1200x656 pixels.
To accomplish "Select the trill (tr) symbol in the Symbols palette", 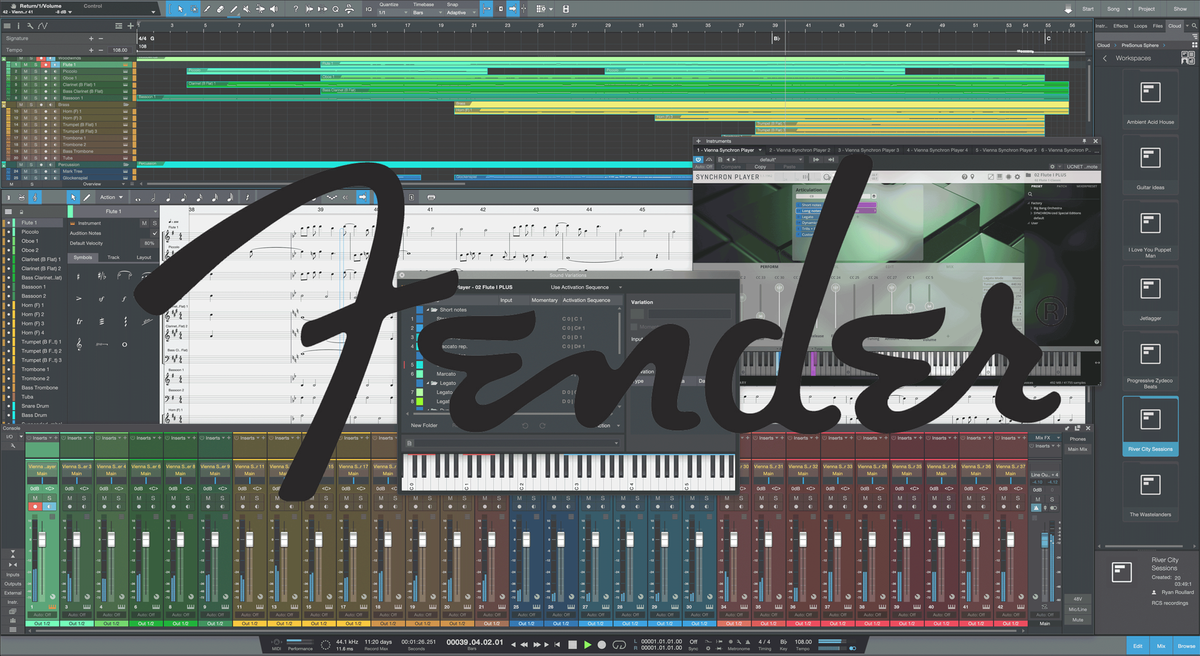I will tap(78, 321).
